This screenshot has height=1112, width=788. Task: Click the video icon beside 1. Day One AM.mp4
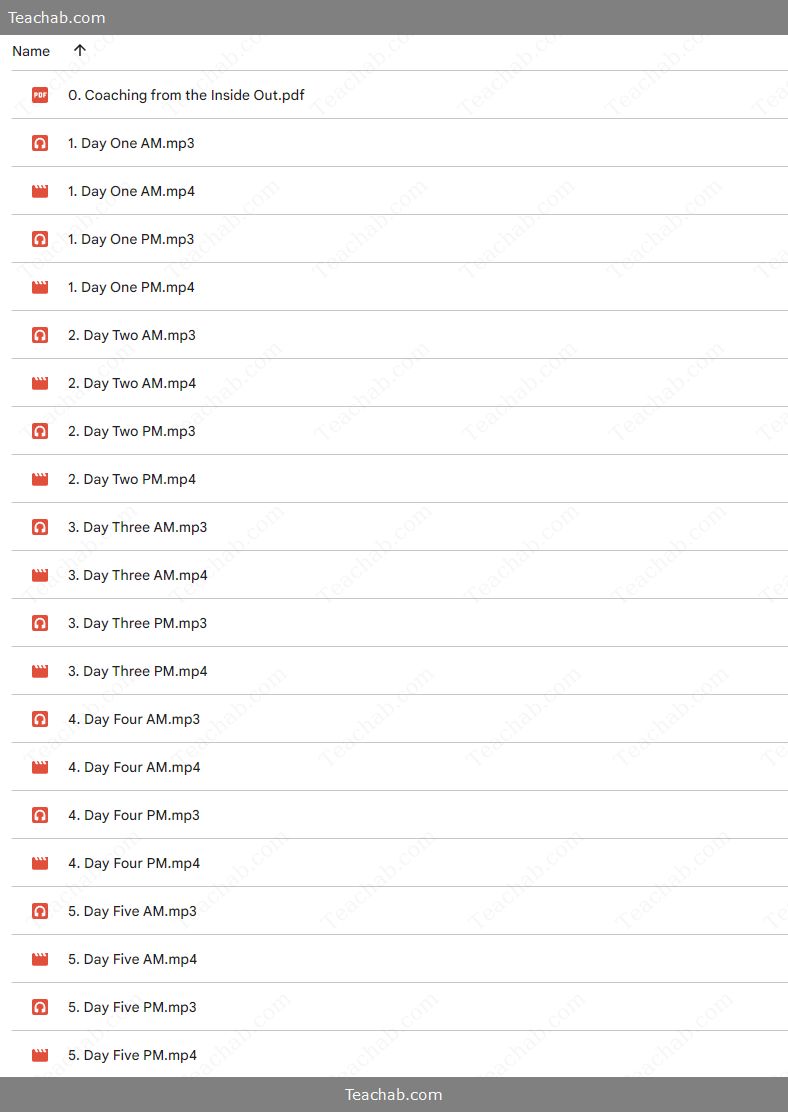(x=40, y=191)
